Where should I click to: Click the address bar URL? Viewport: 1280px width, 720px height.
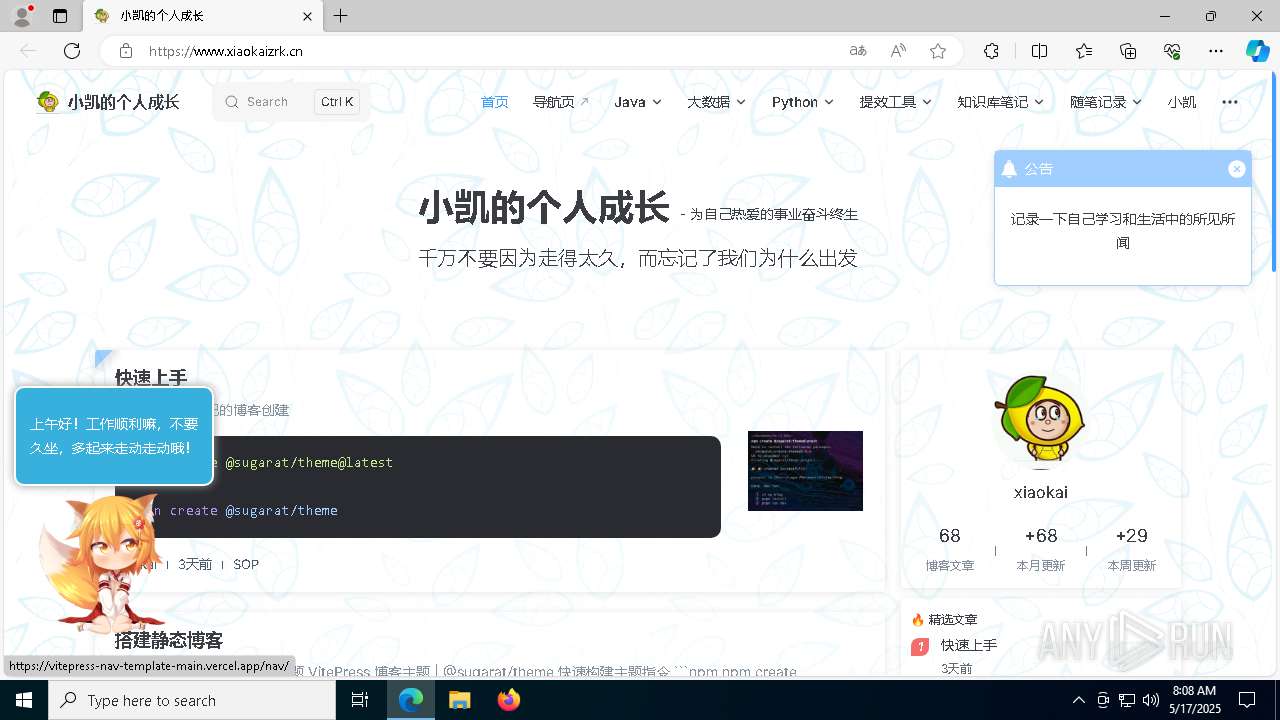pos(226,51)
